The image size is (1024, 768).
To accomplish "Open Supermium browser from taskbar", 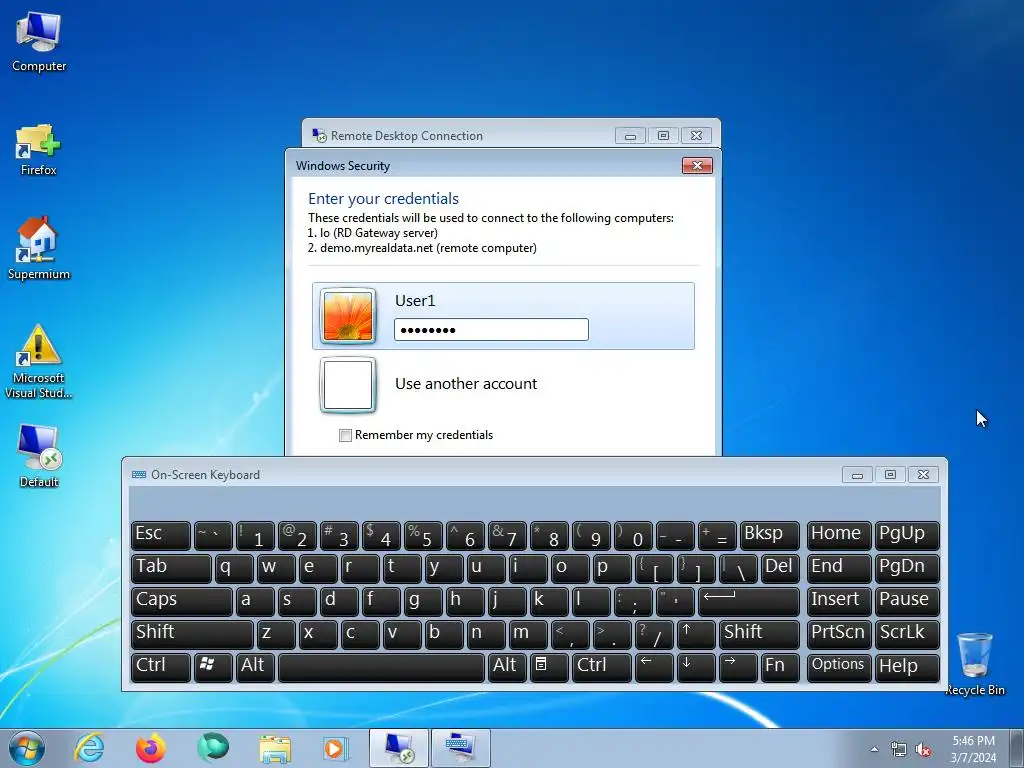I will coord(213,748).
